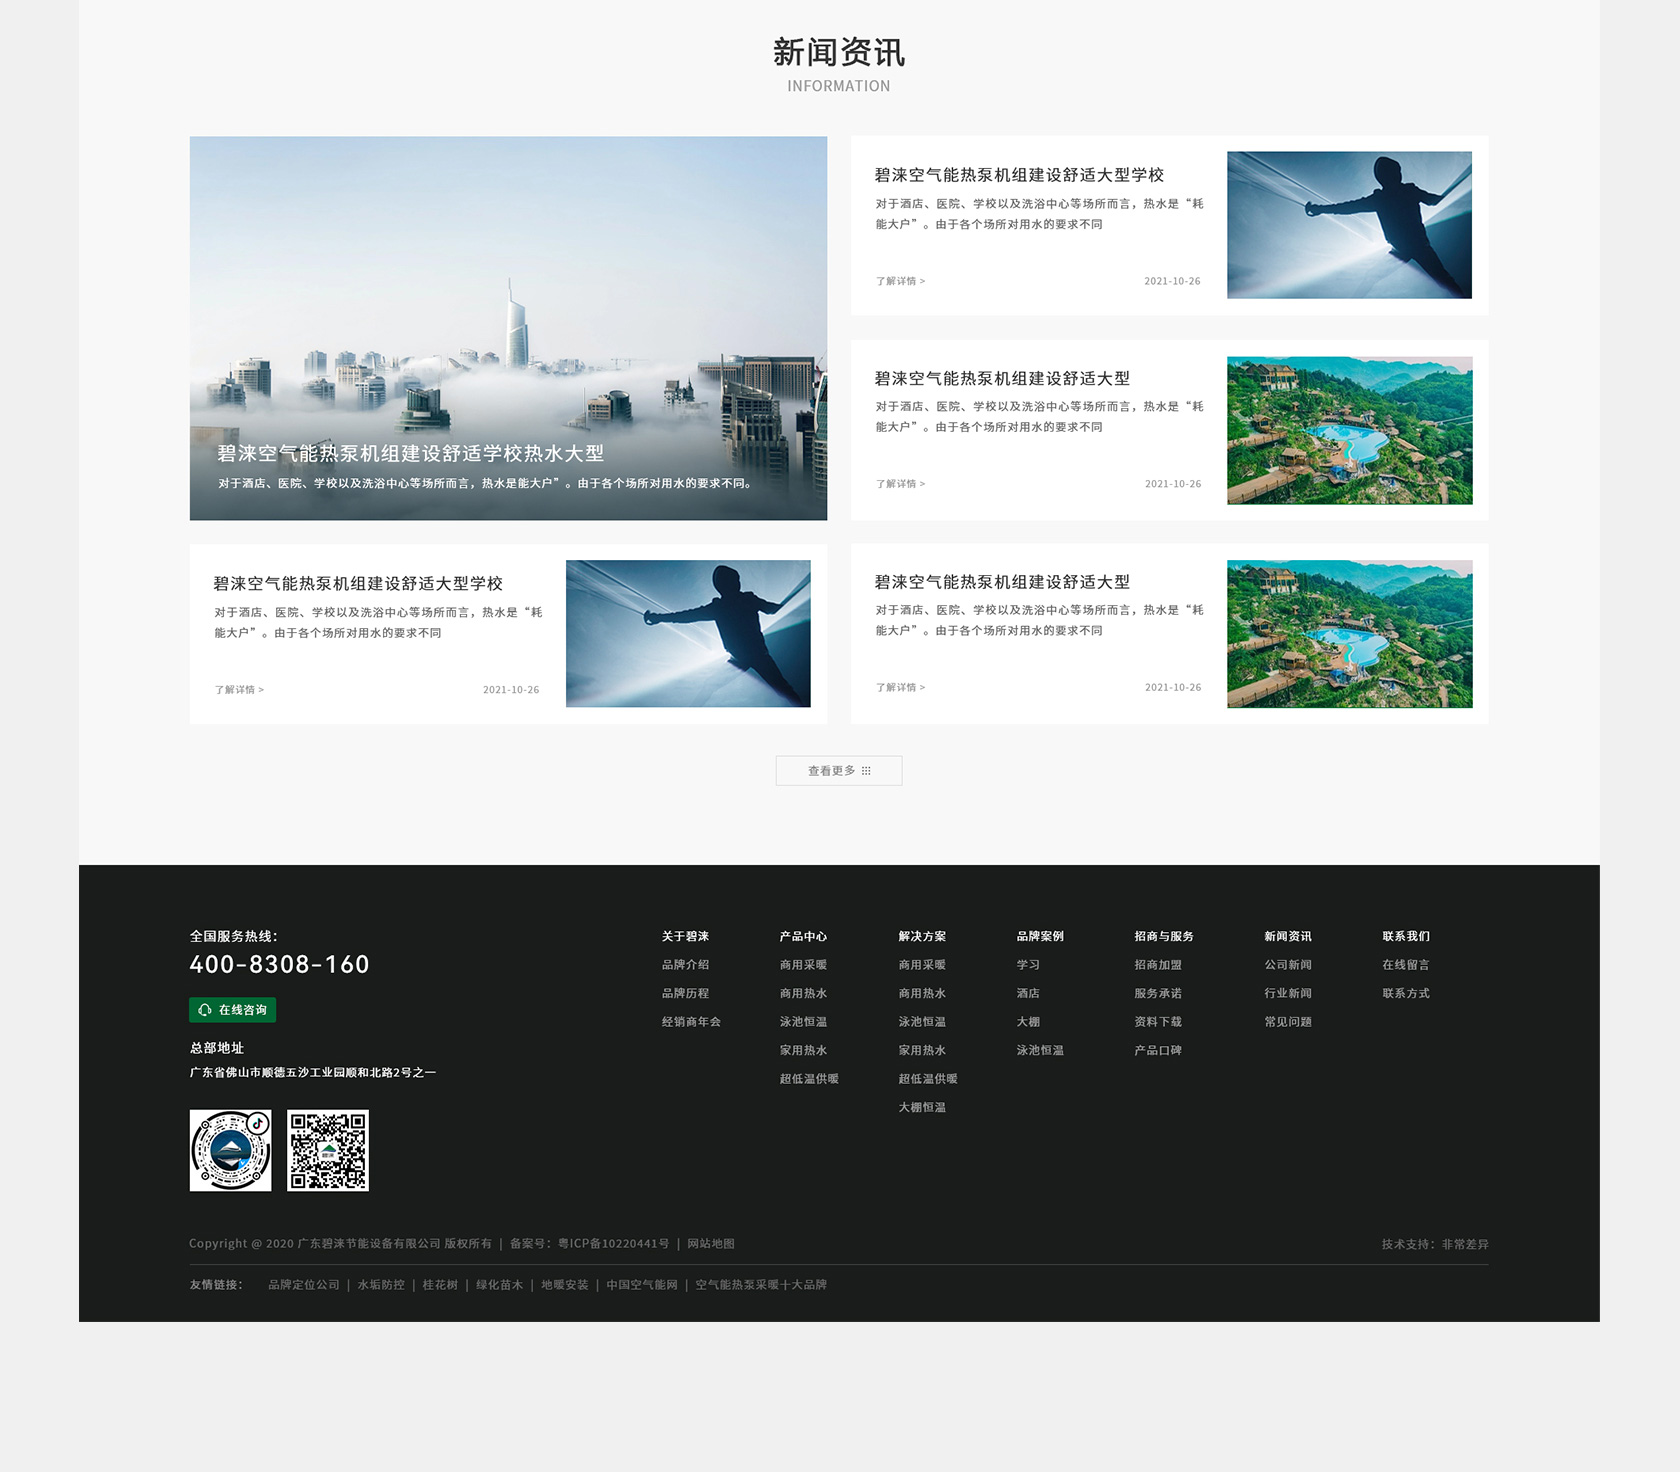Click the grid icon beside 查看更多
The width and height of the screenshot is (1680, 1472).
(x=867, y=770)
